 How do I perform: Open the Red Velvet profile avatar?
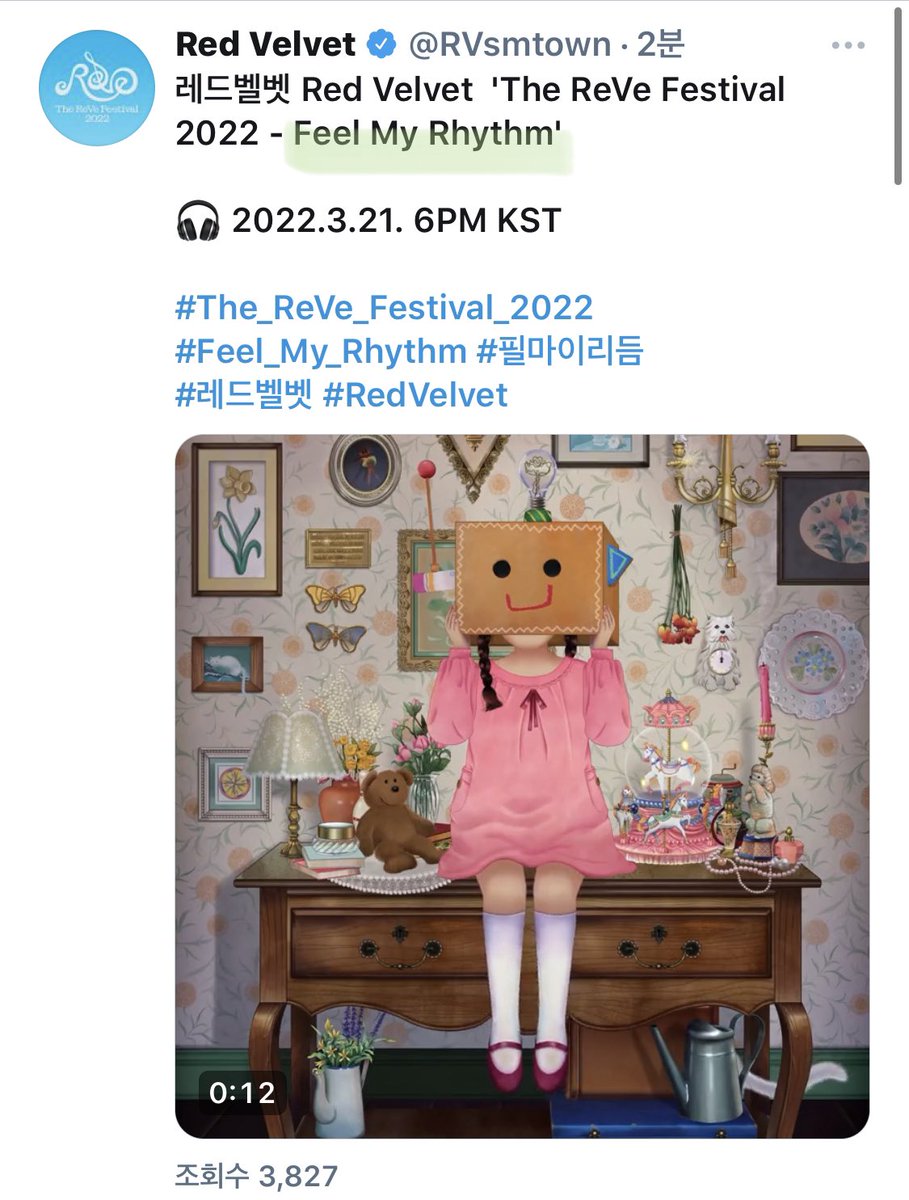point(96,89)
